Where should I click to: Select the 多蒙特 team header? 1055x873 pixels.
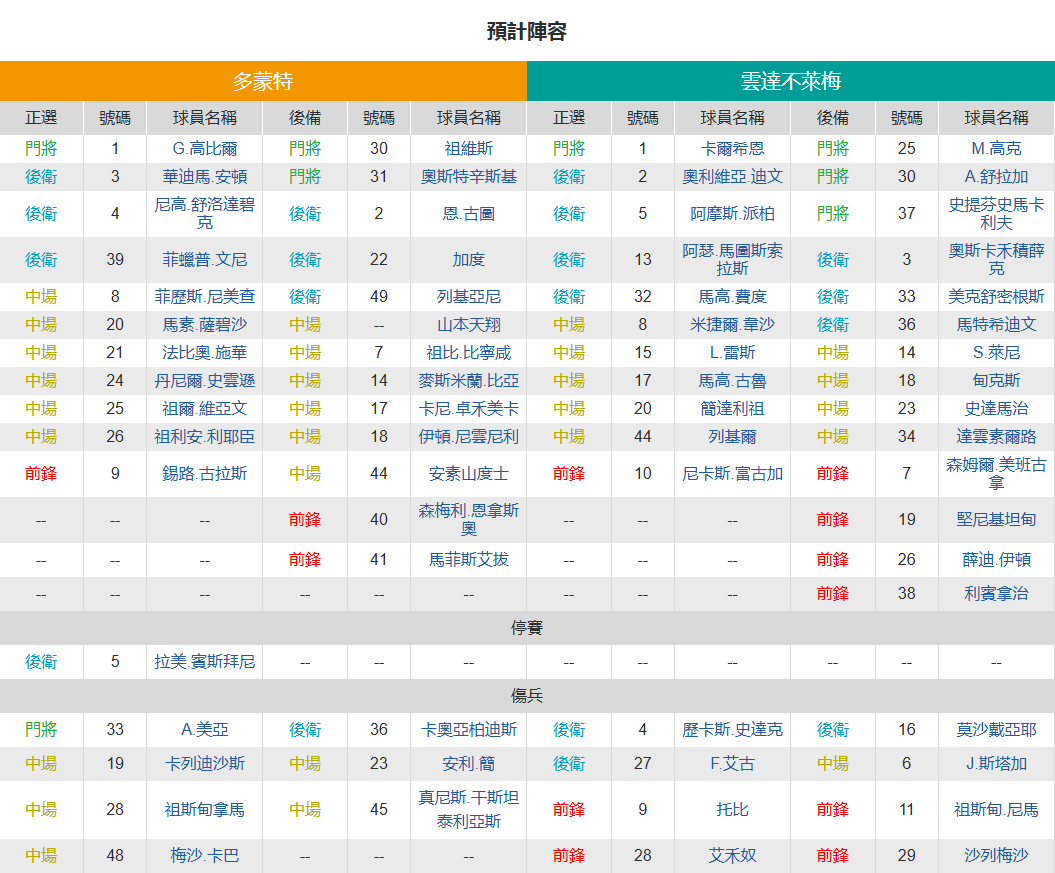coord(263,81)
